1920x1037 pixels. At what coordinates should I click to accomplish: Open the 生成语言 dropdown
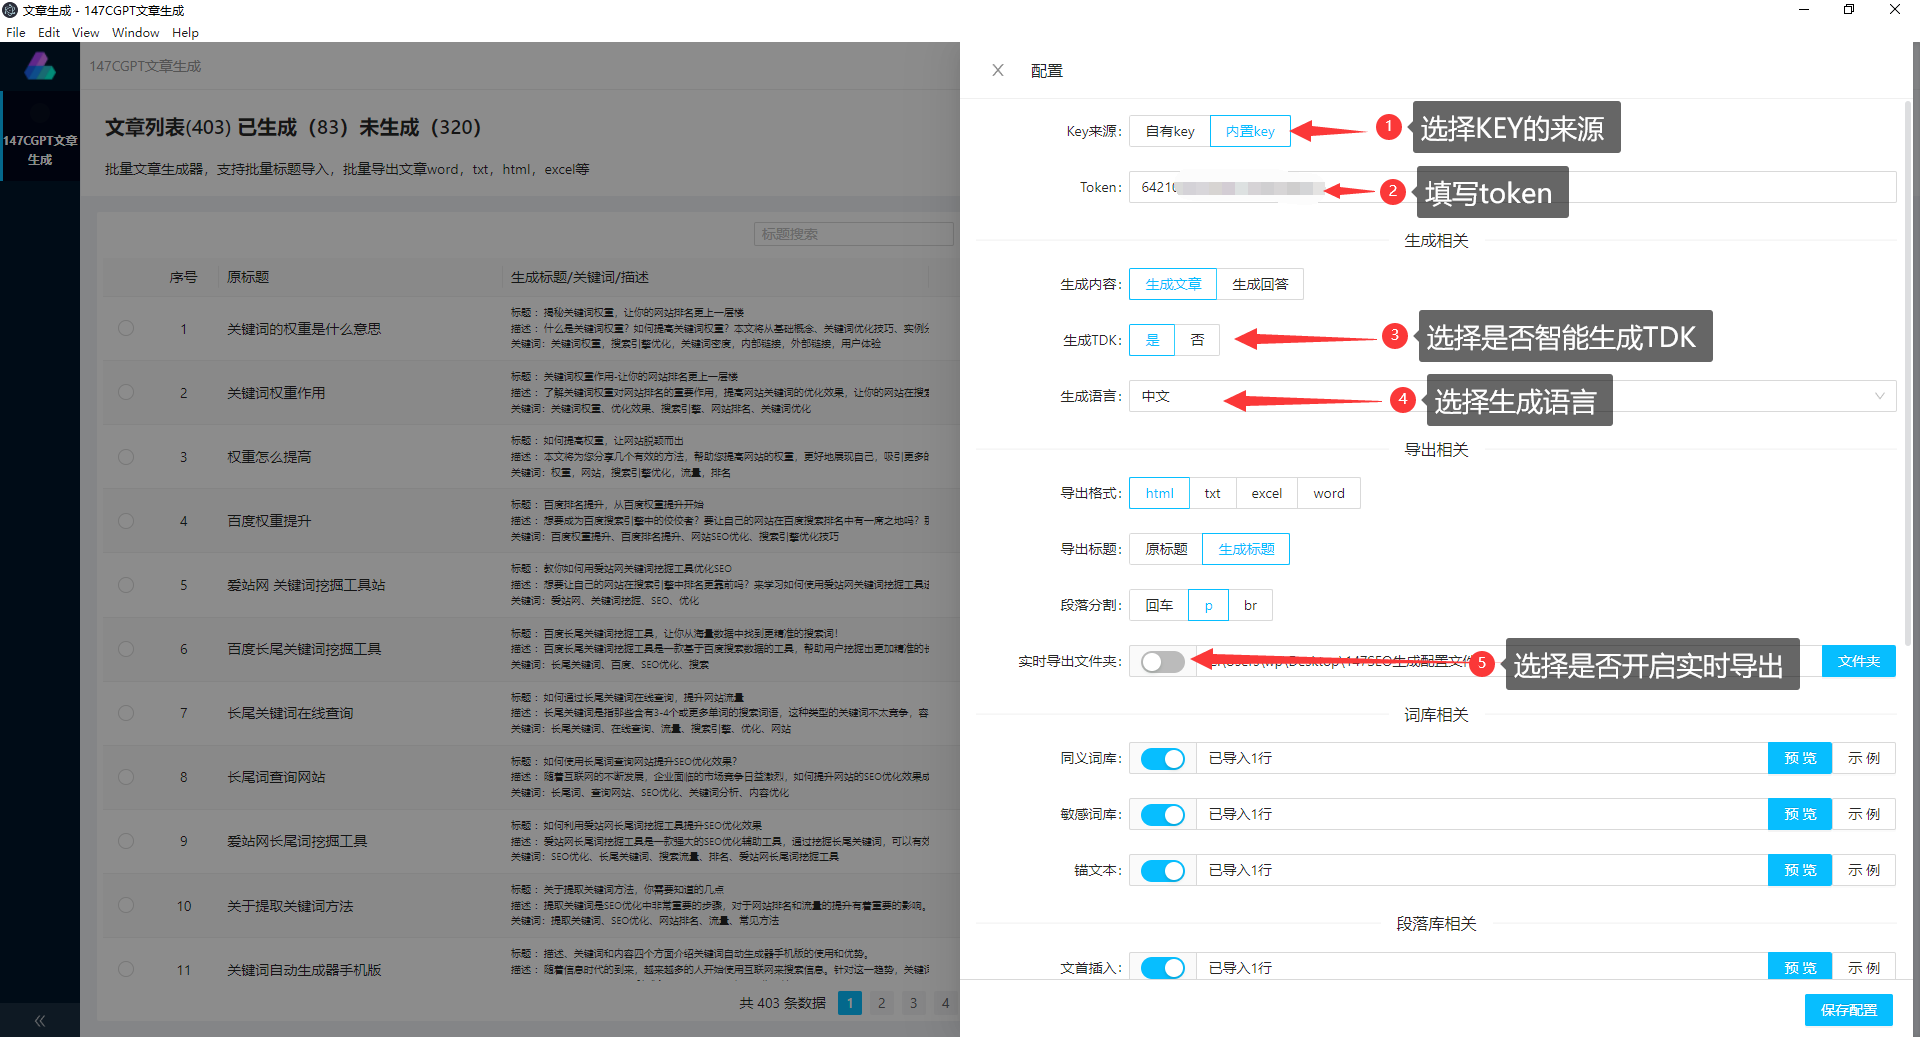tap(1512, 396)
